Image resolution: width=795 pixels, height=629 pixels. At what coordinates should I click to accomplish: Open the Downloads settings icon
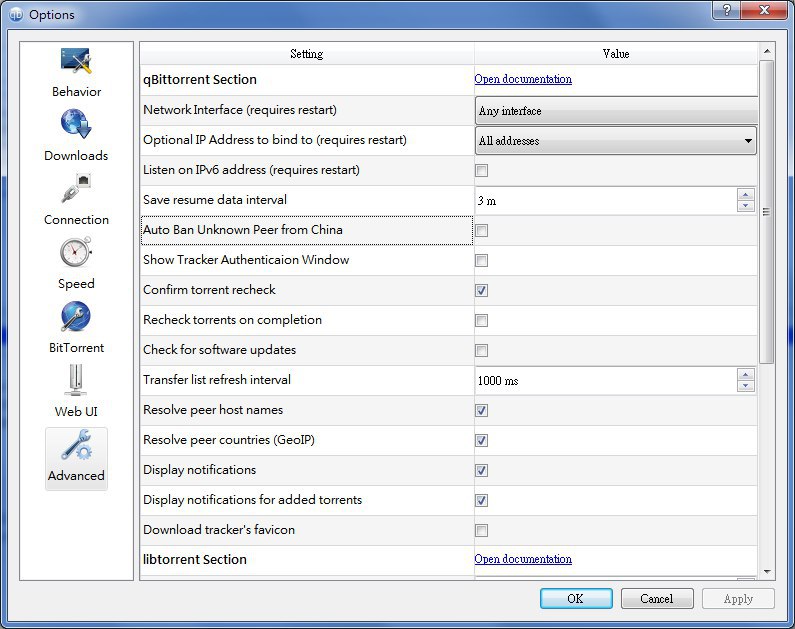(76, 124)
